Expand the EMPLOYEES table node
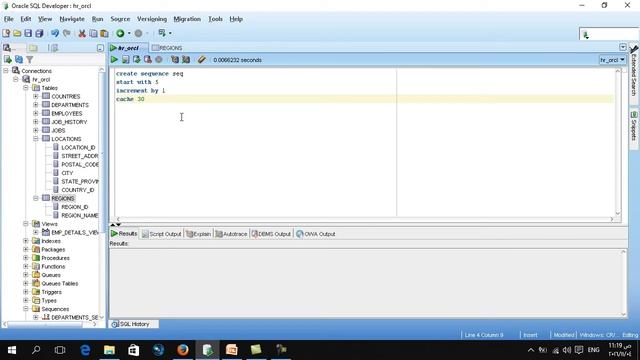The width and height of the screenshot is (640, 360). tap(36, 113)
